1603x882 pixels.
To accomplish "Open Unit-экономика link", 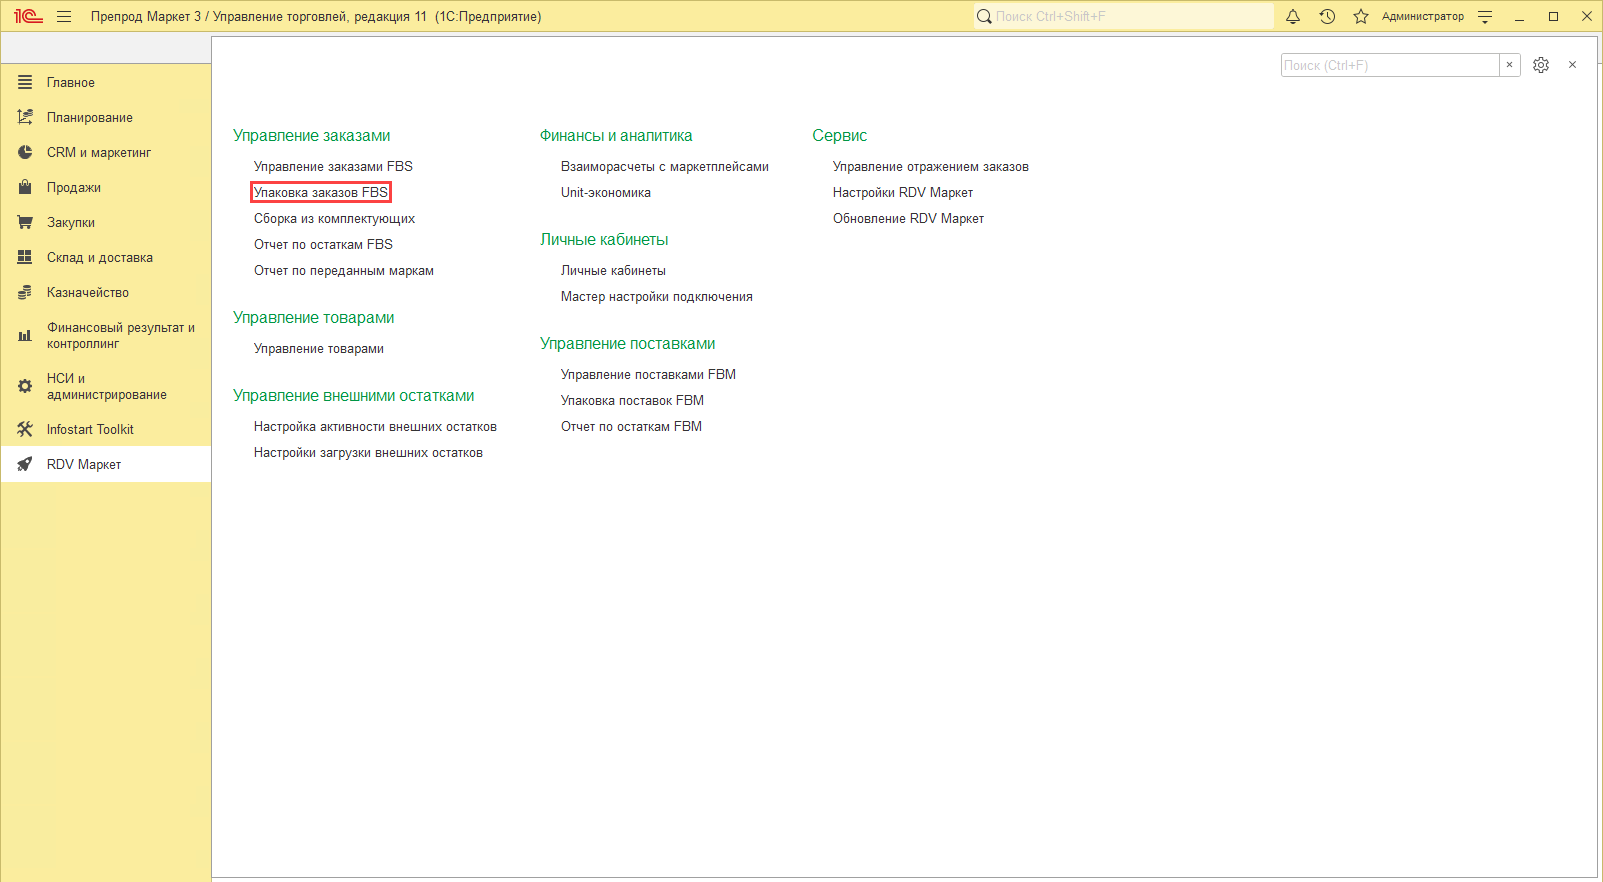I will pyautogui.click(x=605, y=193).
